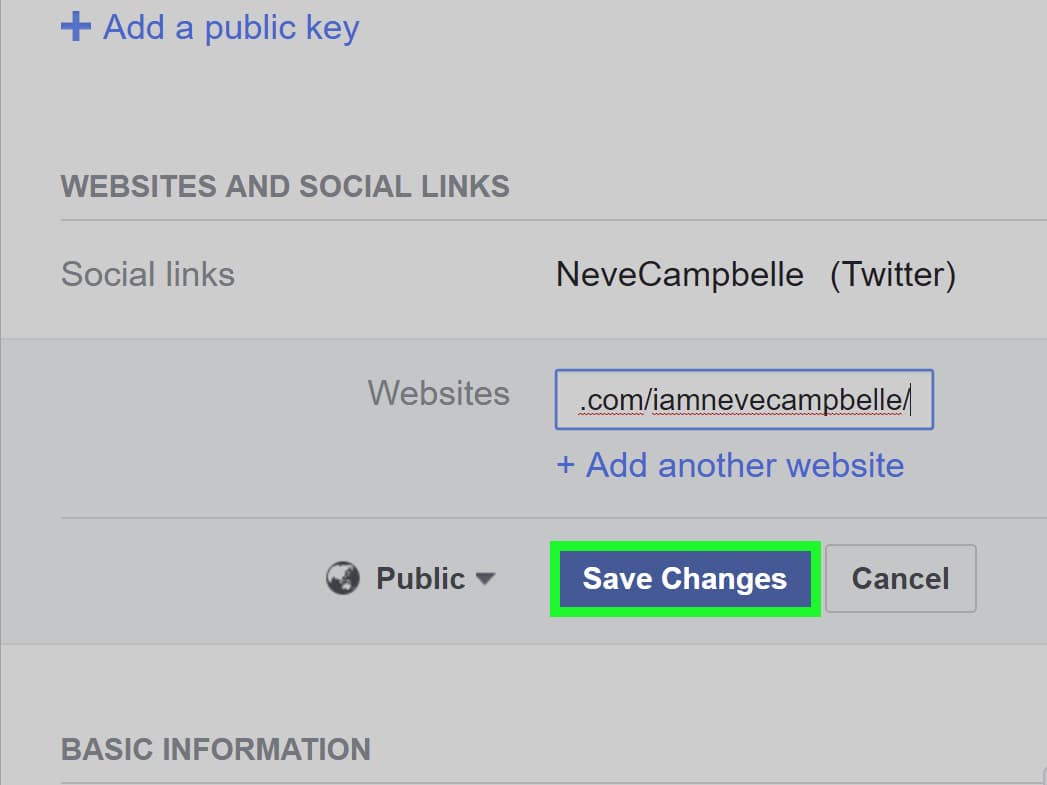Click the plus icon beside Add a public key
The height and width of the screenshot is (785, 1047).
pos(76,27)
